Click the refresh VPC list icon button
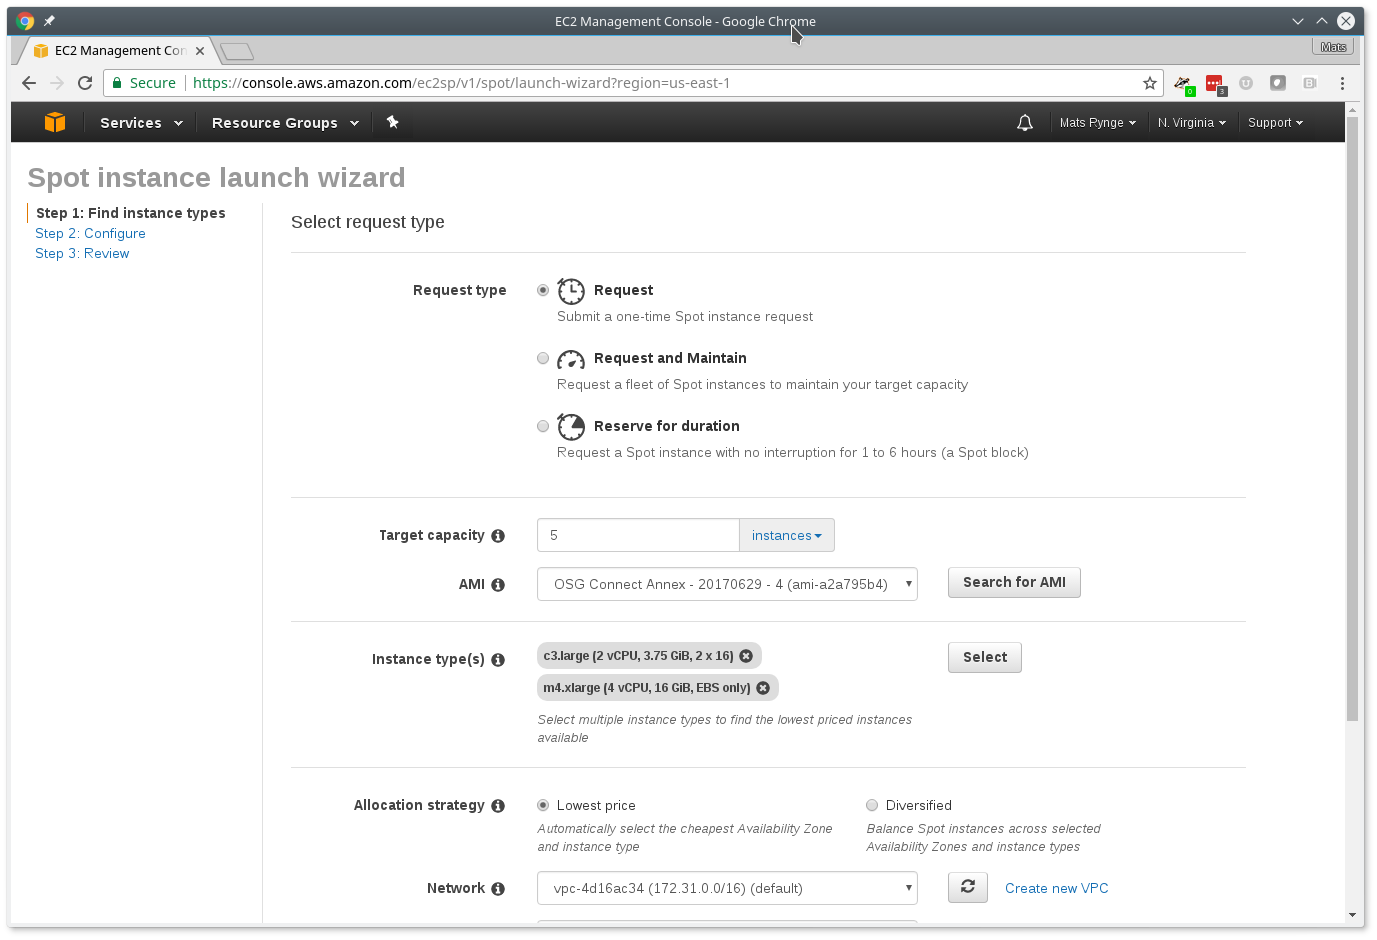The width and height of the screenshot is (1377, 940). point(968,887)
